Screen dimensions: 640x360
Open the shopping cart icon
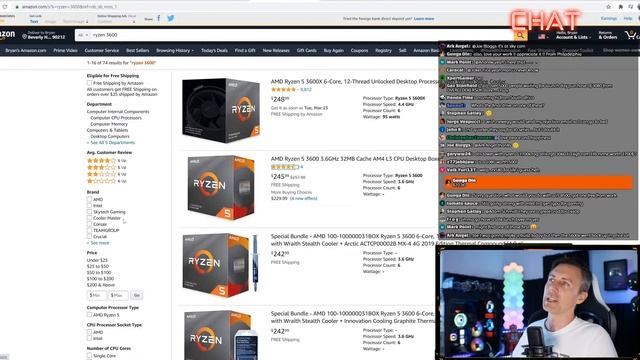coord(631,35)
